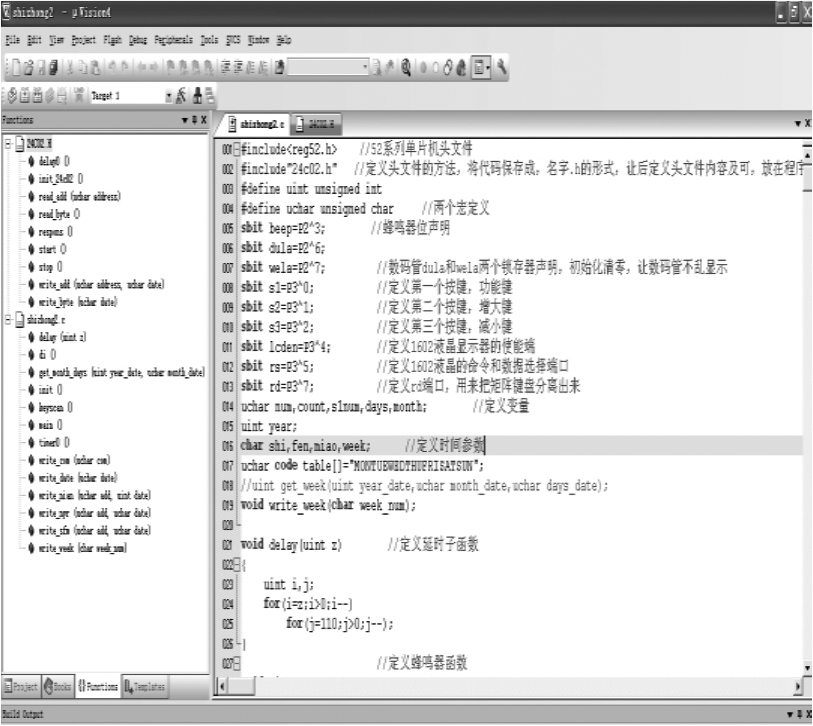Click the Manage Multi-Project Workspace icon

point(209,95)
